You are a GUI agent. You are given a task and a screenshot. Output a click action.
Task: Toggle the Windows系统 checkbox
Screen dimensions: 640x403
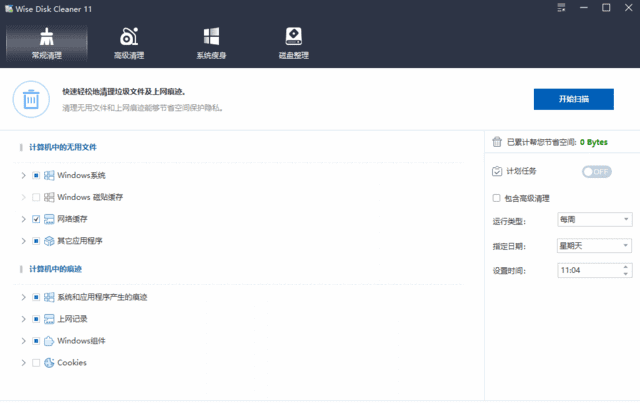coord(36,176)
